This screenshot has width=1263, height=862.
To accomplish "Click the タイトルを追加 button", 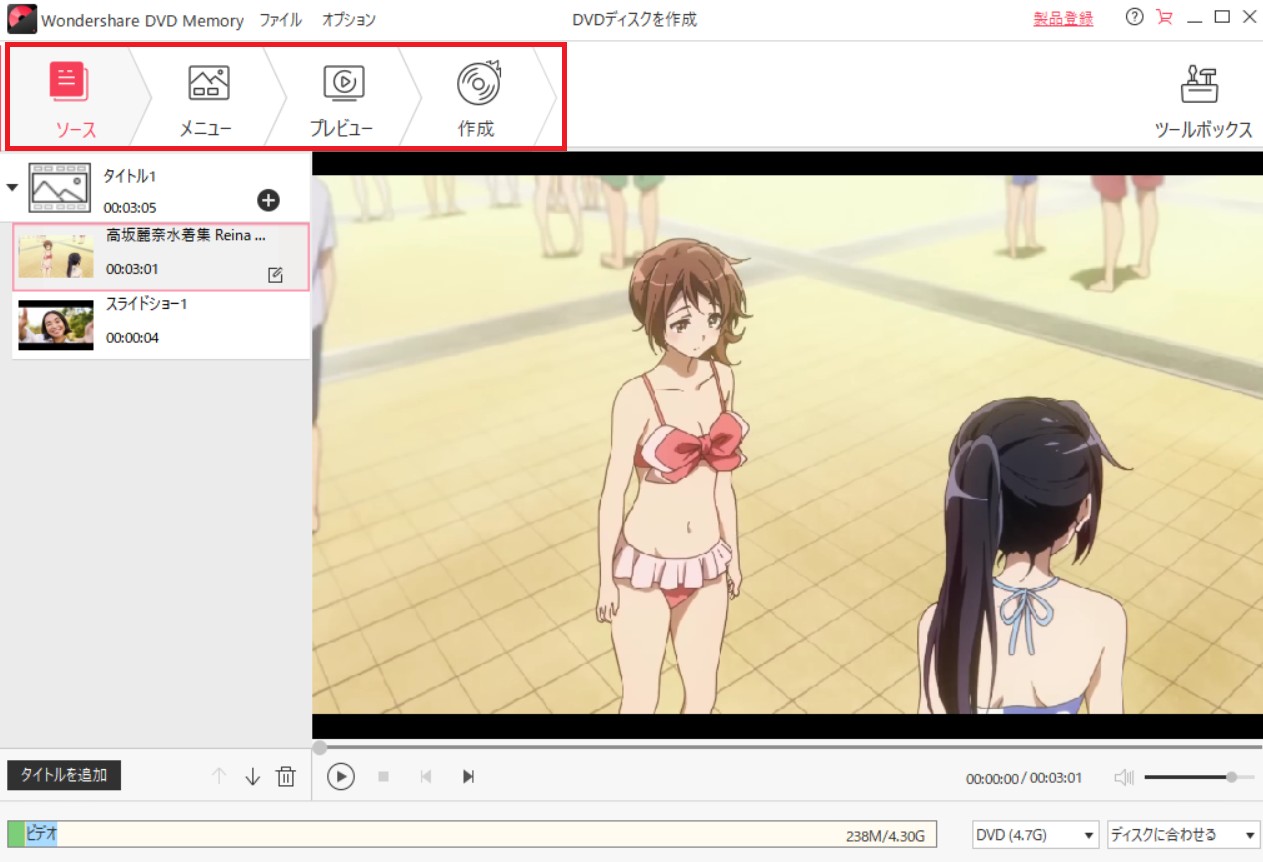I will 64,775.
